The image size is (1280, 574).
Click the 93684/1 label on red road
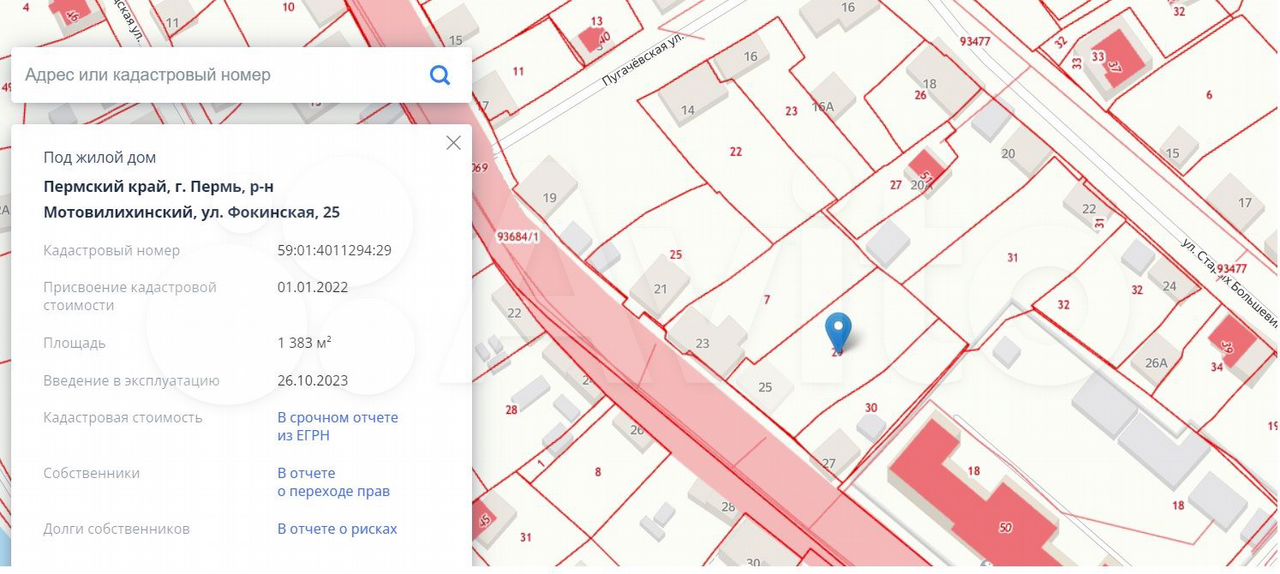517,237
